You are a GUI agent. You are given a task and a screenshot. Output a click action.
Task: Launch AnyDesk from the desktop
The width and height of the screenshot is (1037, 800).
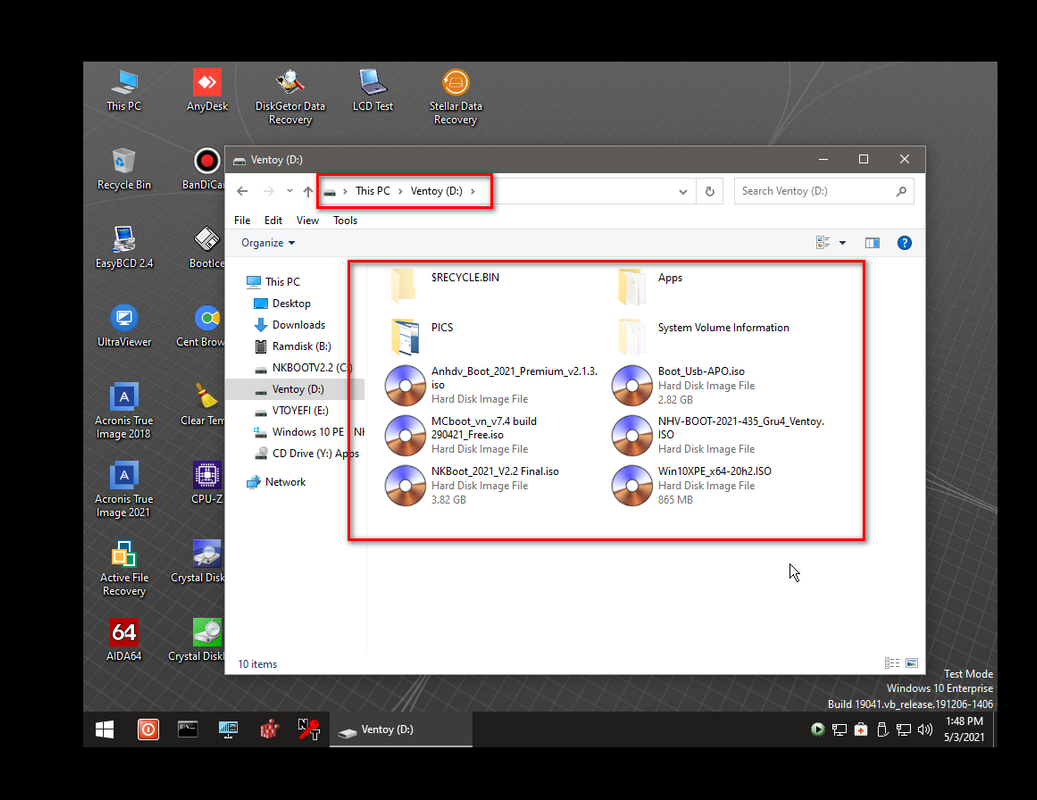[207, 91]
